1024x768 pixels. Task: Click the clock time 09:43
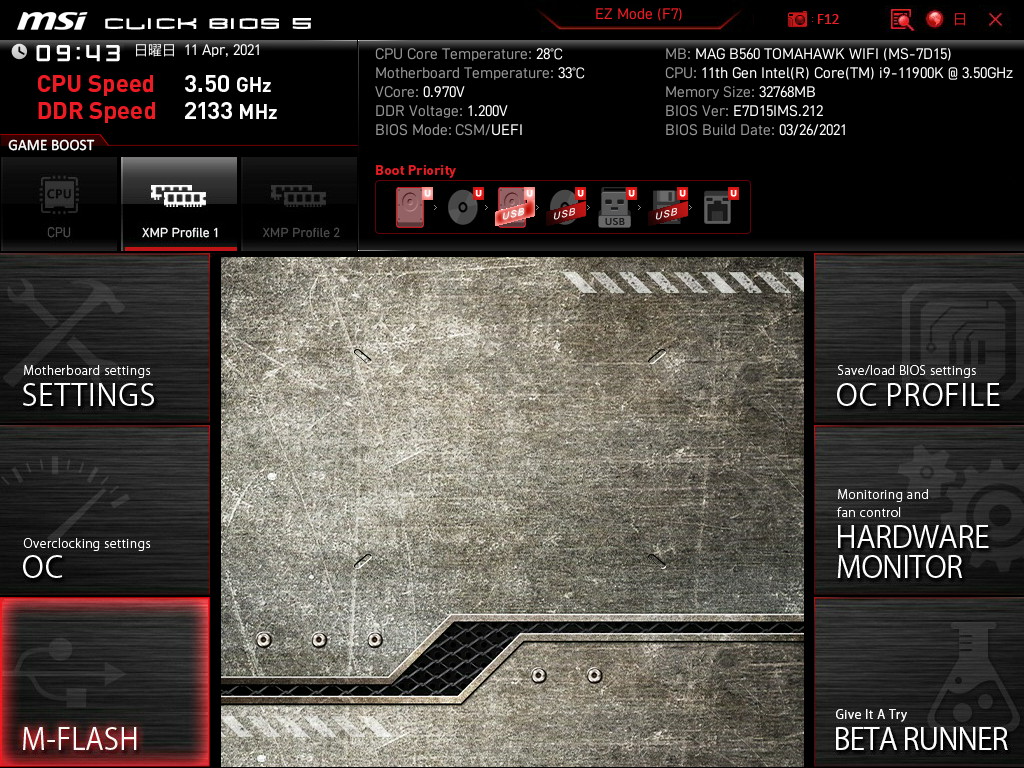78,53
